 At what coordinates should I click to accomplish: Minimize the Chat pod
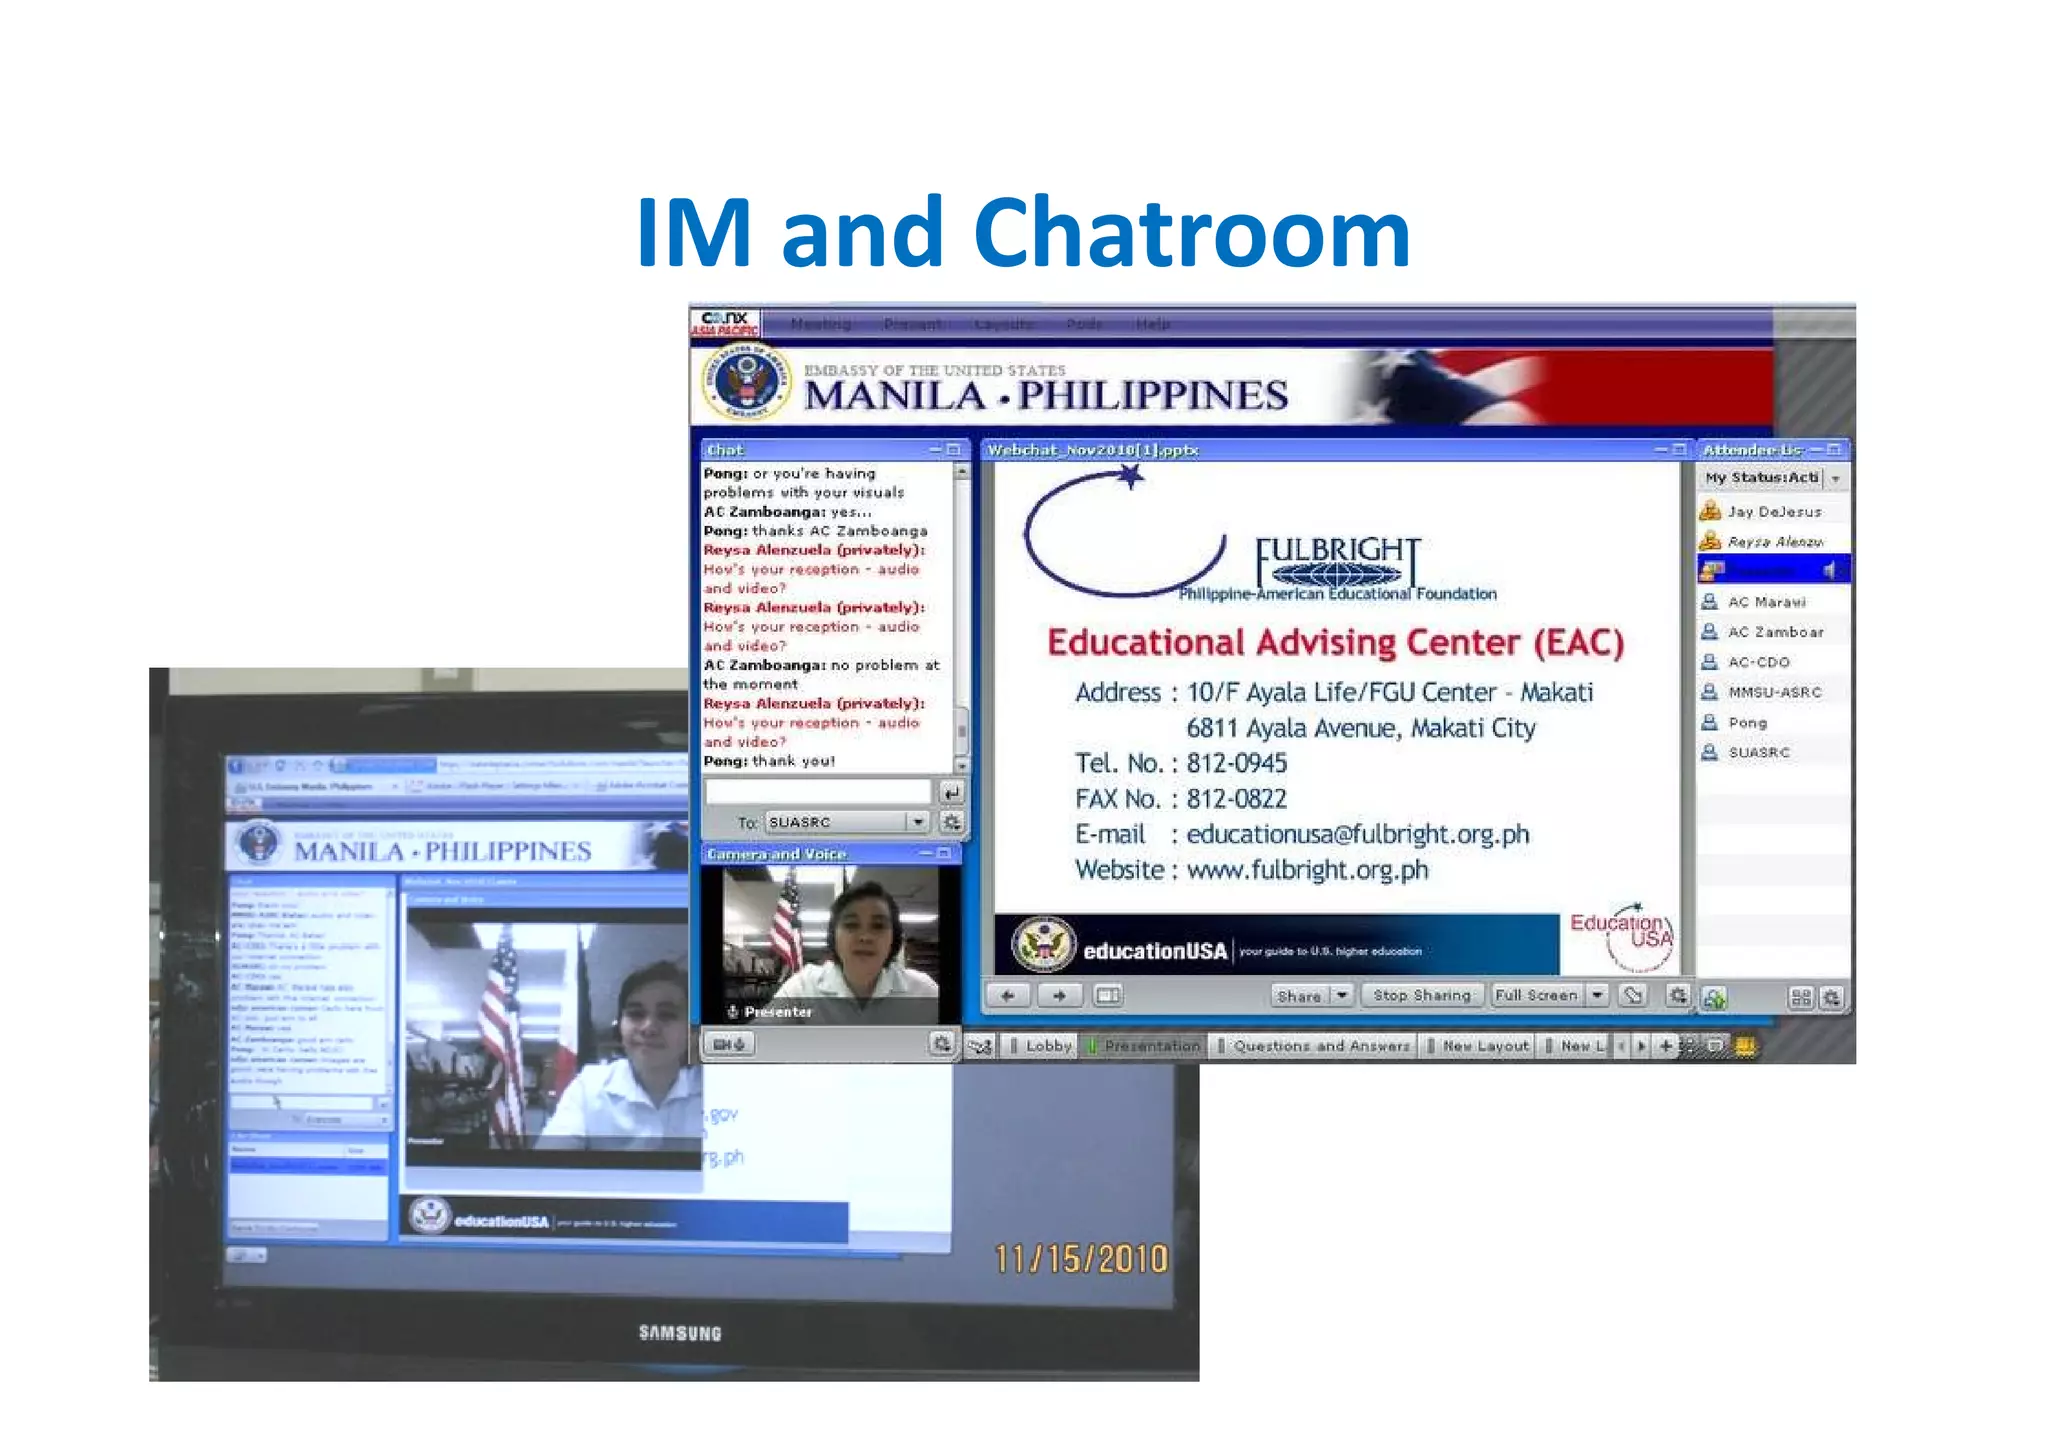click(x=936, y=450)
